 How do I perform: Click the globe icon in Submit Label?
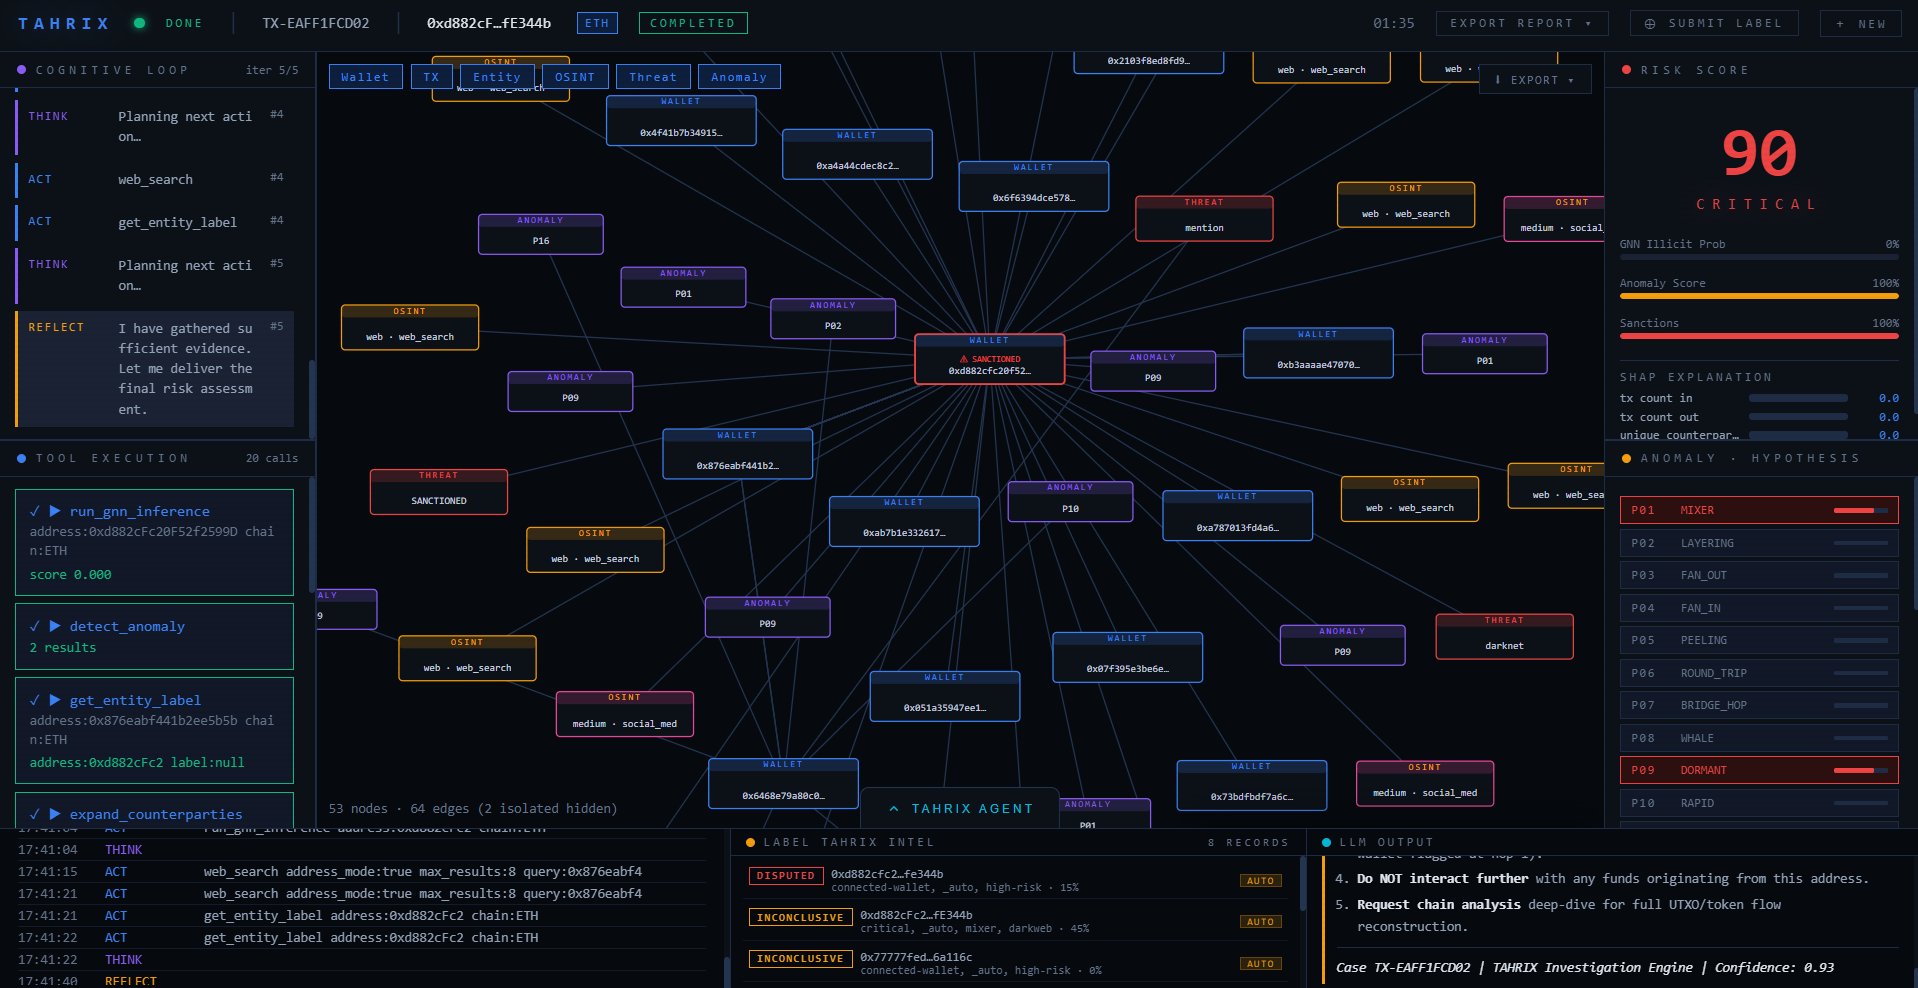pos(1650,24)
